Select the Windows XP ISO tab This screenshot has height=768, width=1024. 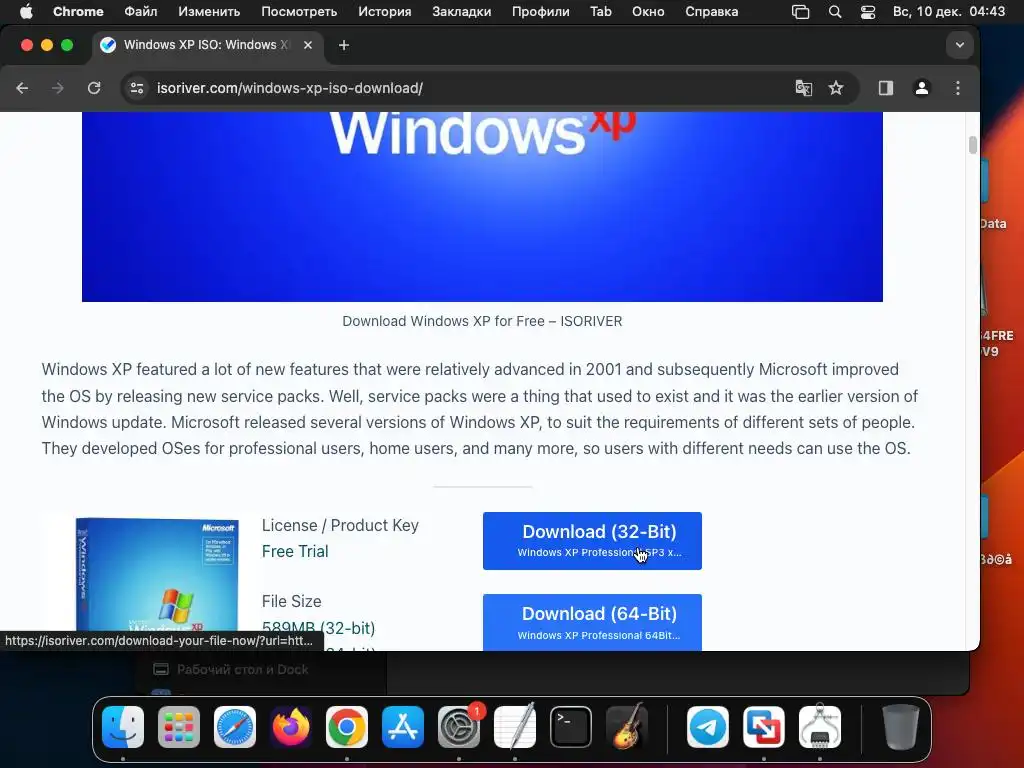[208, 45]
